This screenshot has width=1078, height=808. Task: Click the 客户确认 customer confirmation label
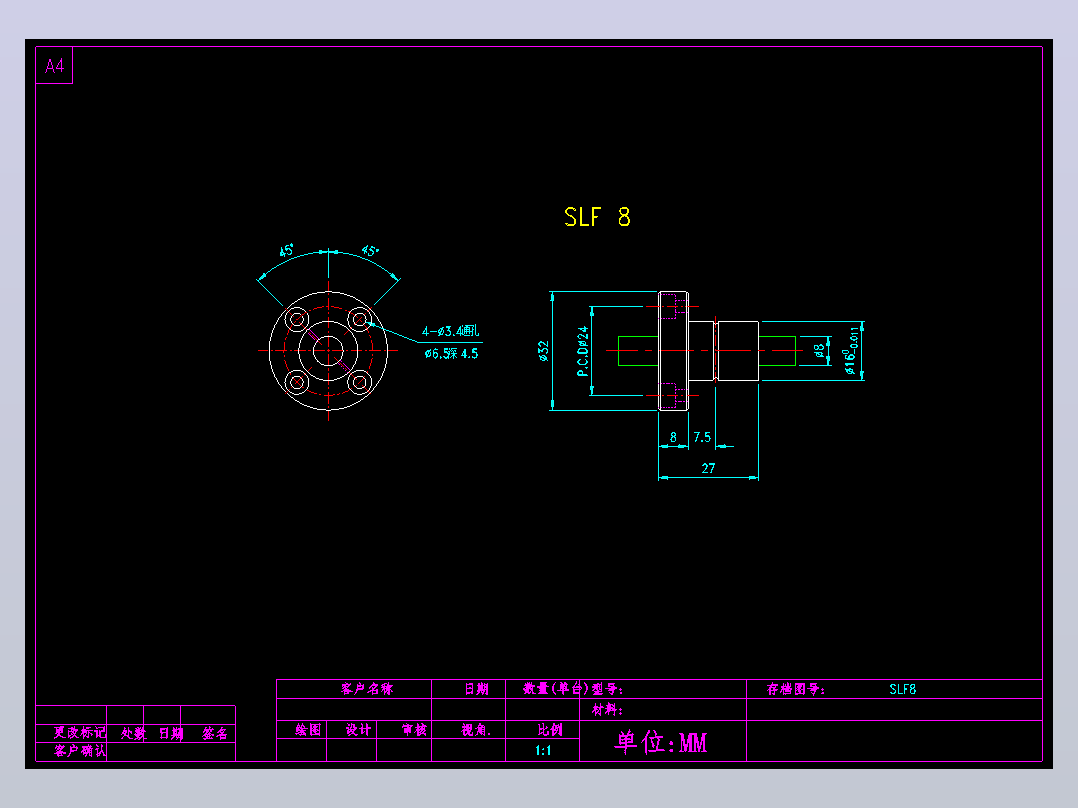pyautogui.click(x=80, y=751)
